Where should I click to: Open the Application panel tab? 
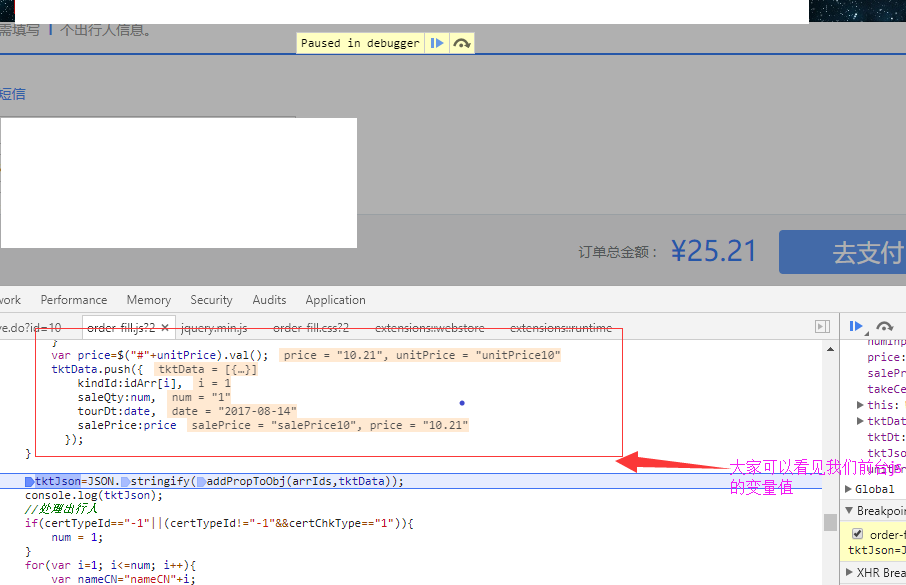click(x=335, y=299)
